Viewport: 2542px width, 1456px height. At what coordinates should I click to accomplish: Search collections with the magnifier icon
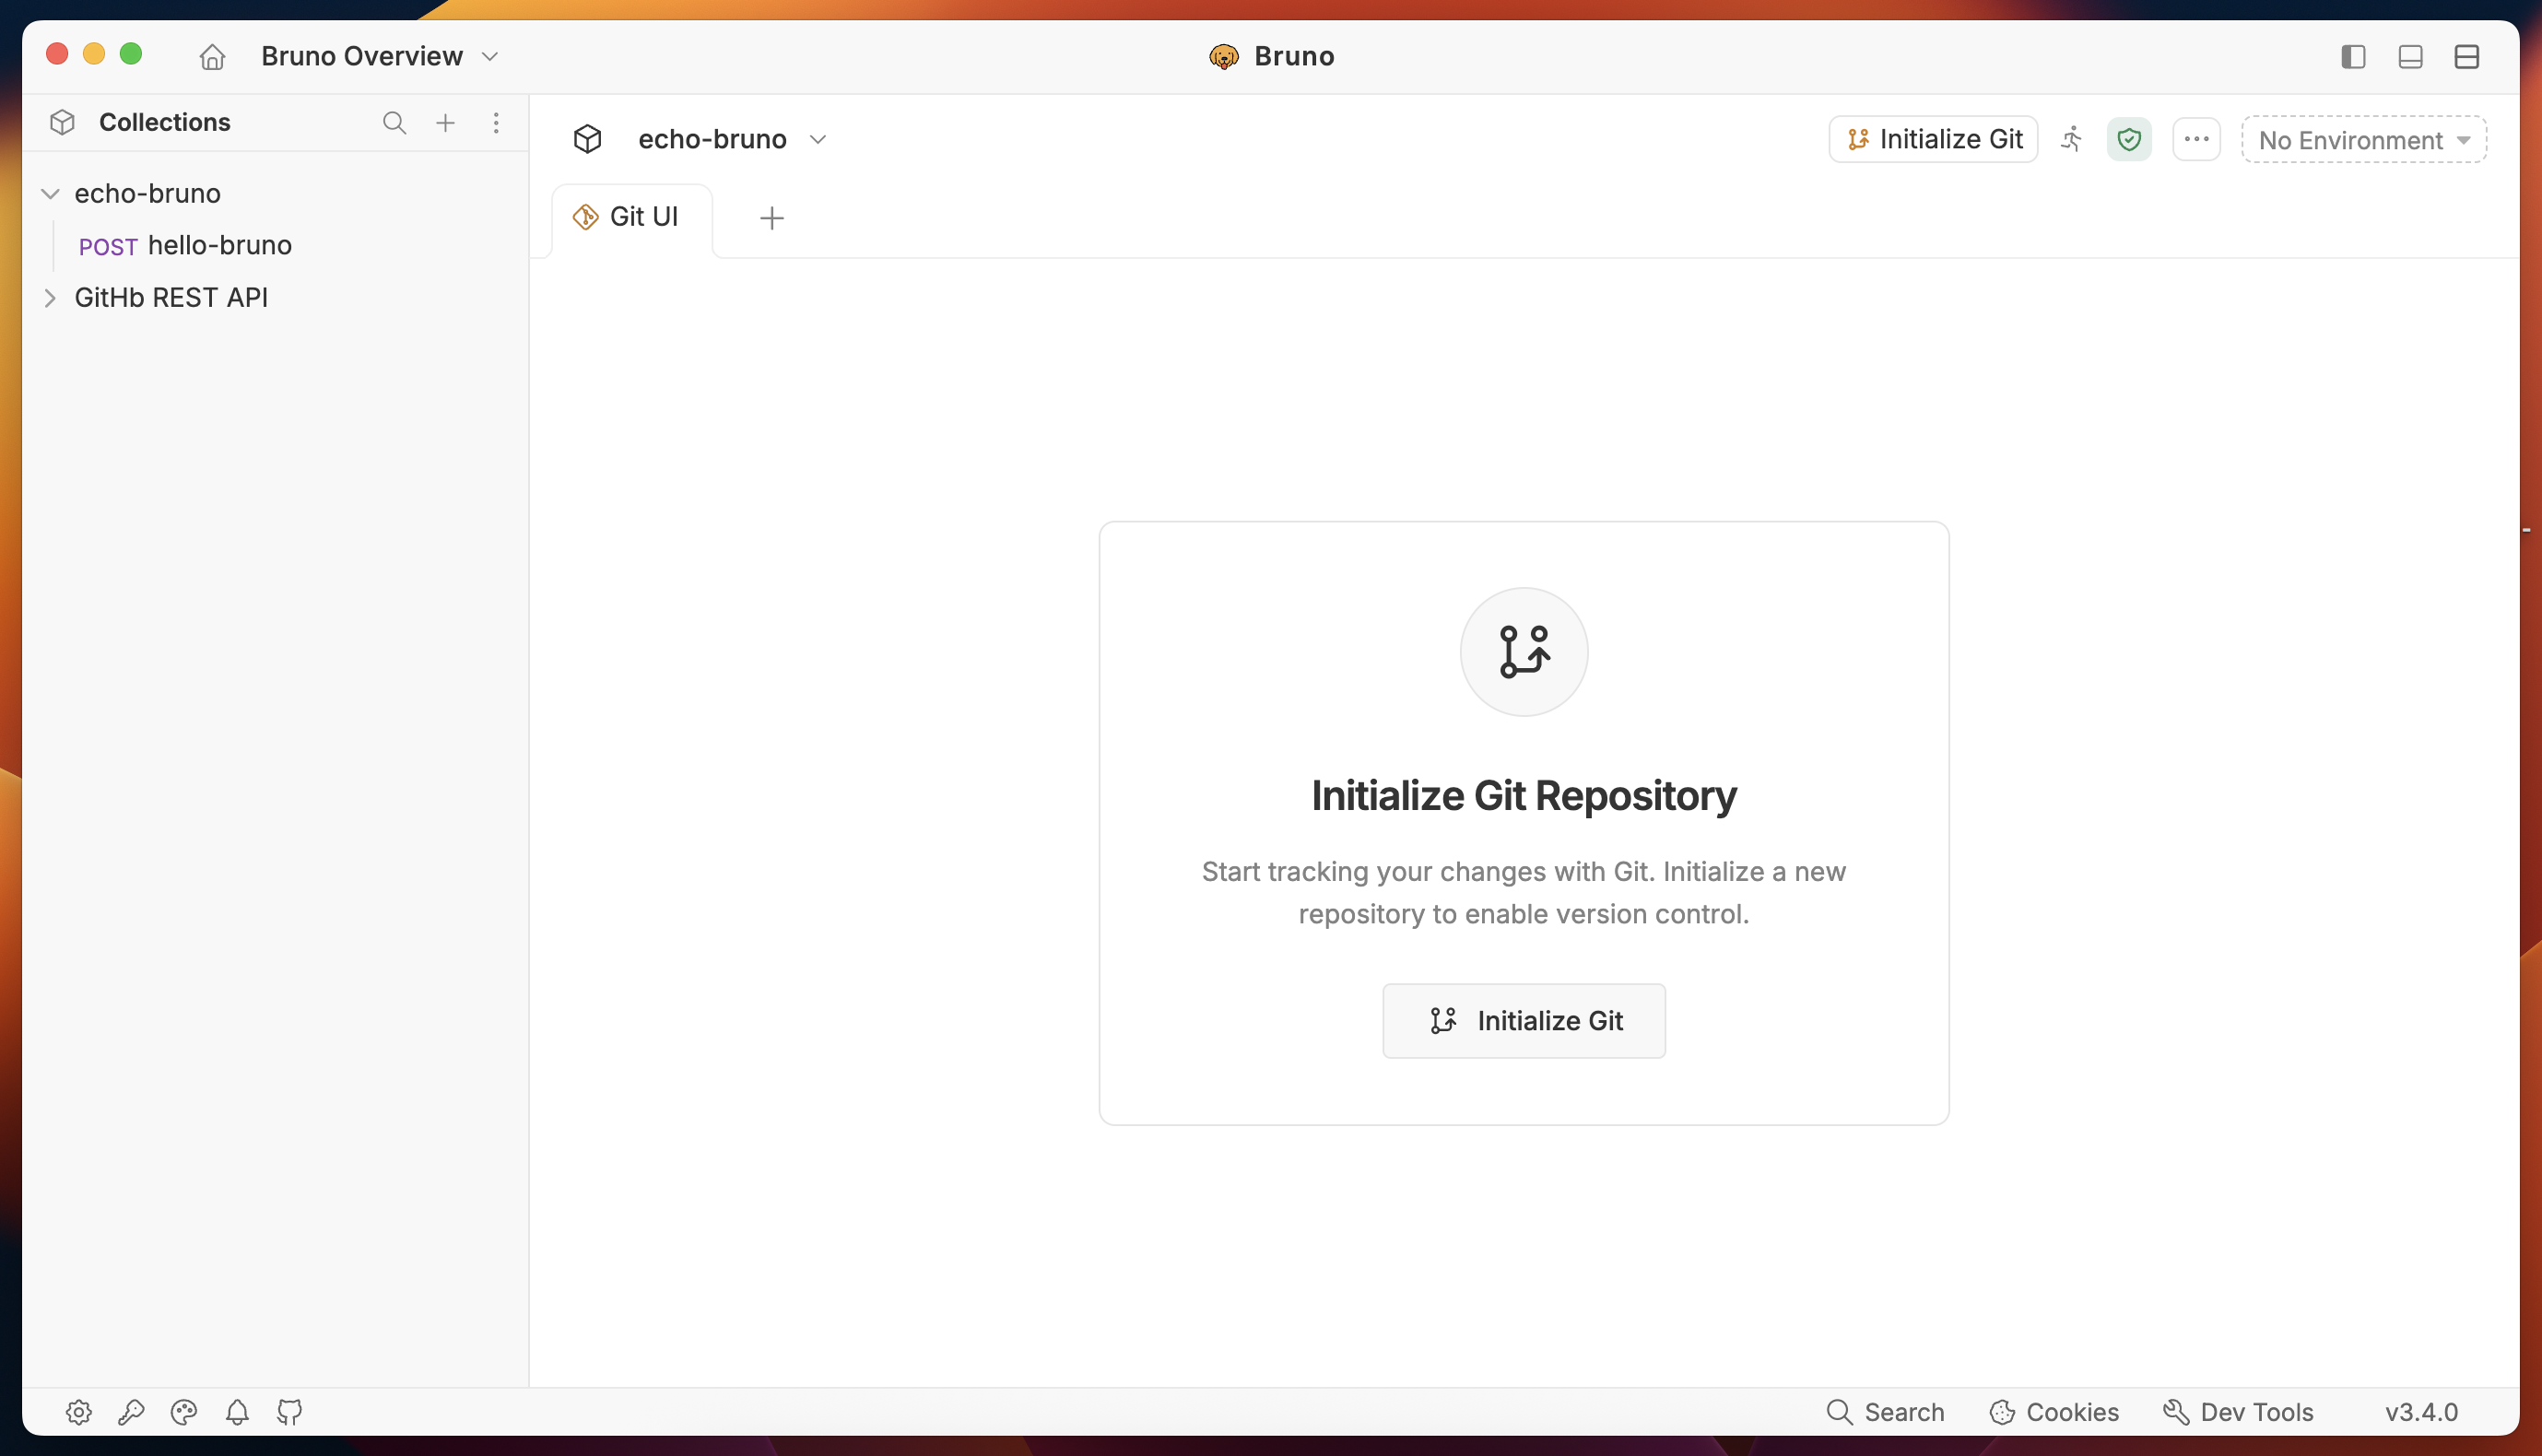[394, 122]
